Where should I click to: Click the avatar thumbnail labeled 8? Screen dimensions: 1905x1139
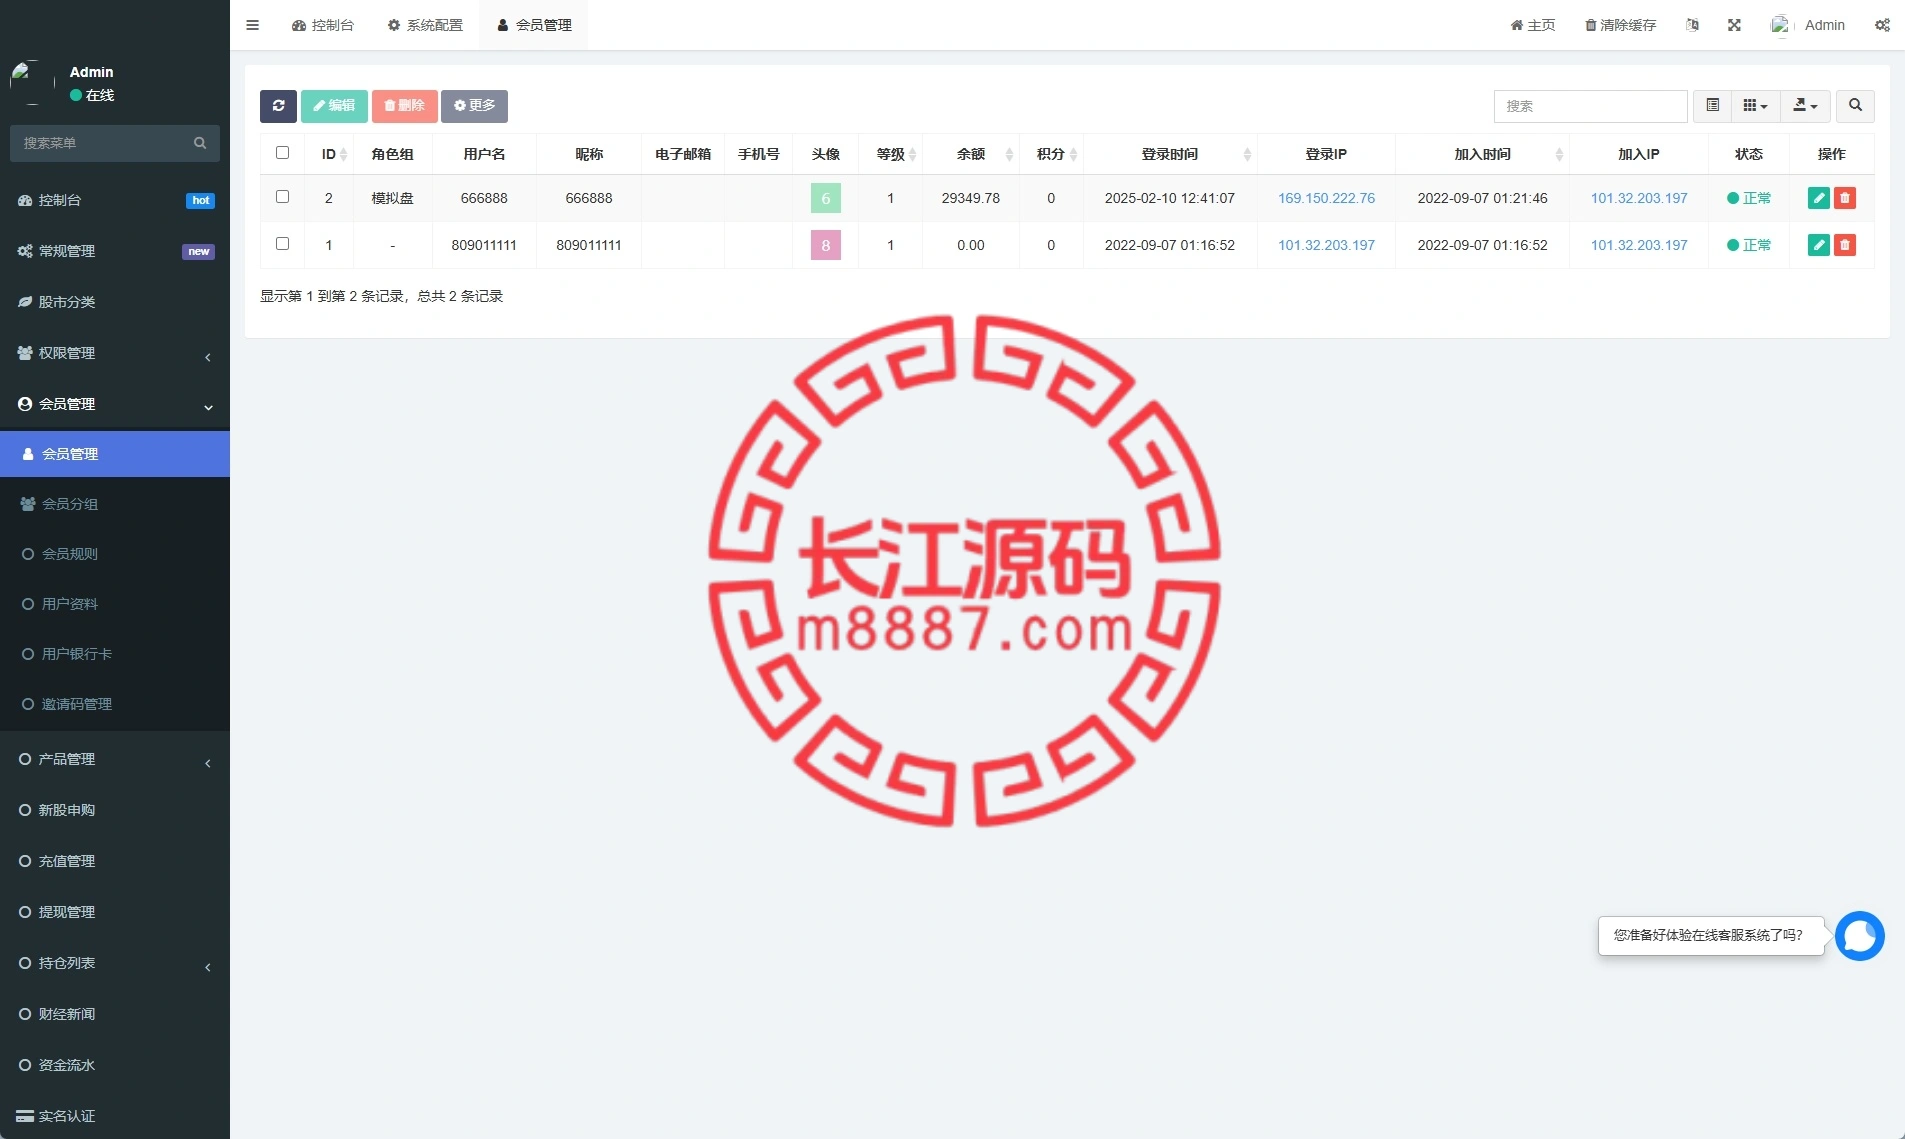(x=826, y=245)
